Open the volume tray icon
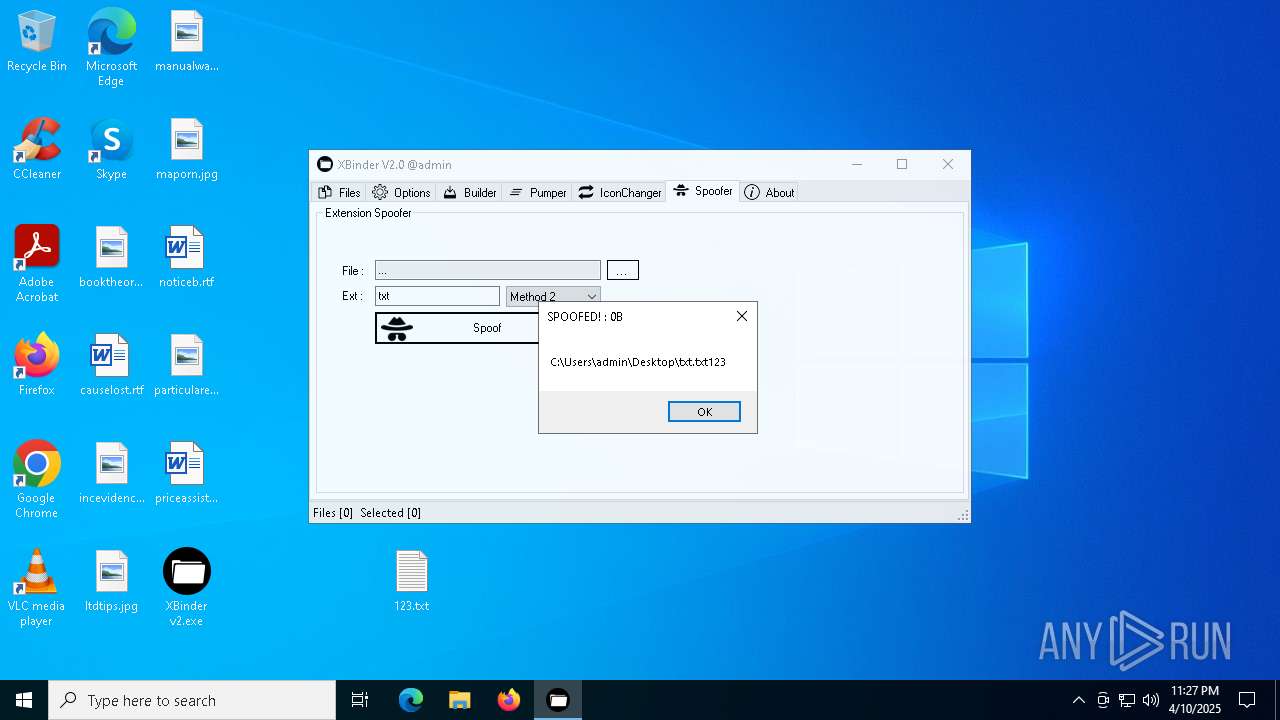This screenshot has height=720, width=1280. 1151,700
